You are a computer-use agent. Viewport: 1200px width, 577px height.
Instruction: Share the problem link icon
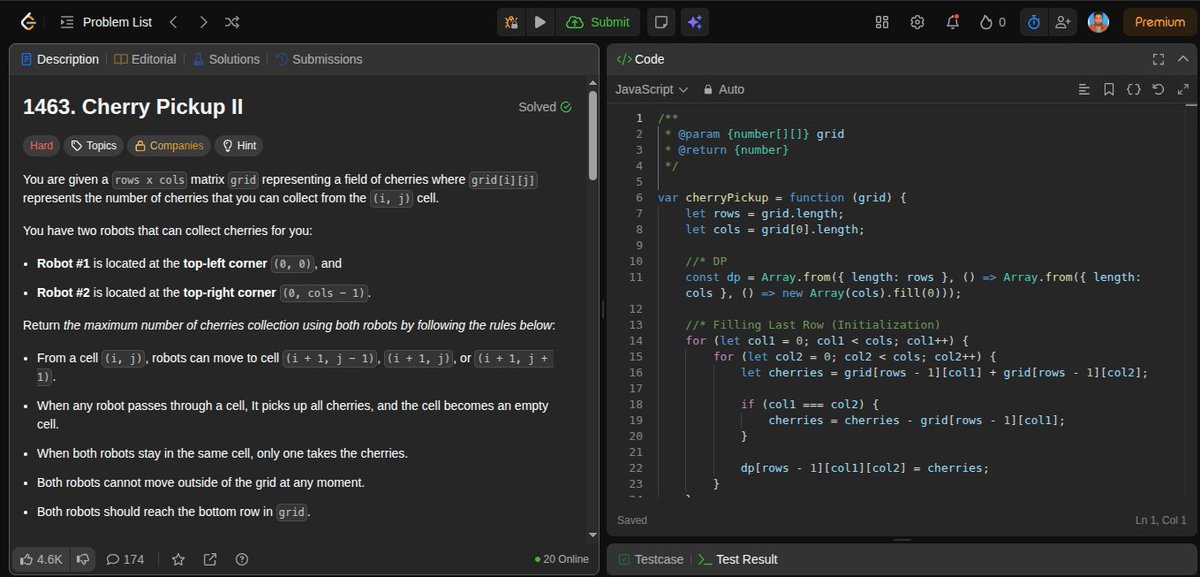click(210, 559)
